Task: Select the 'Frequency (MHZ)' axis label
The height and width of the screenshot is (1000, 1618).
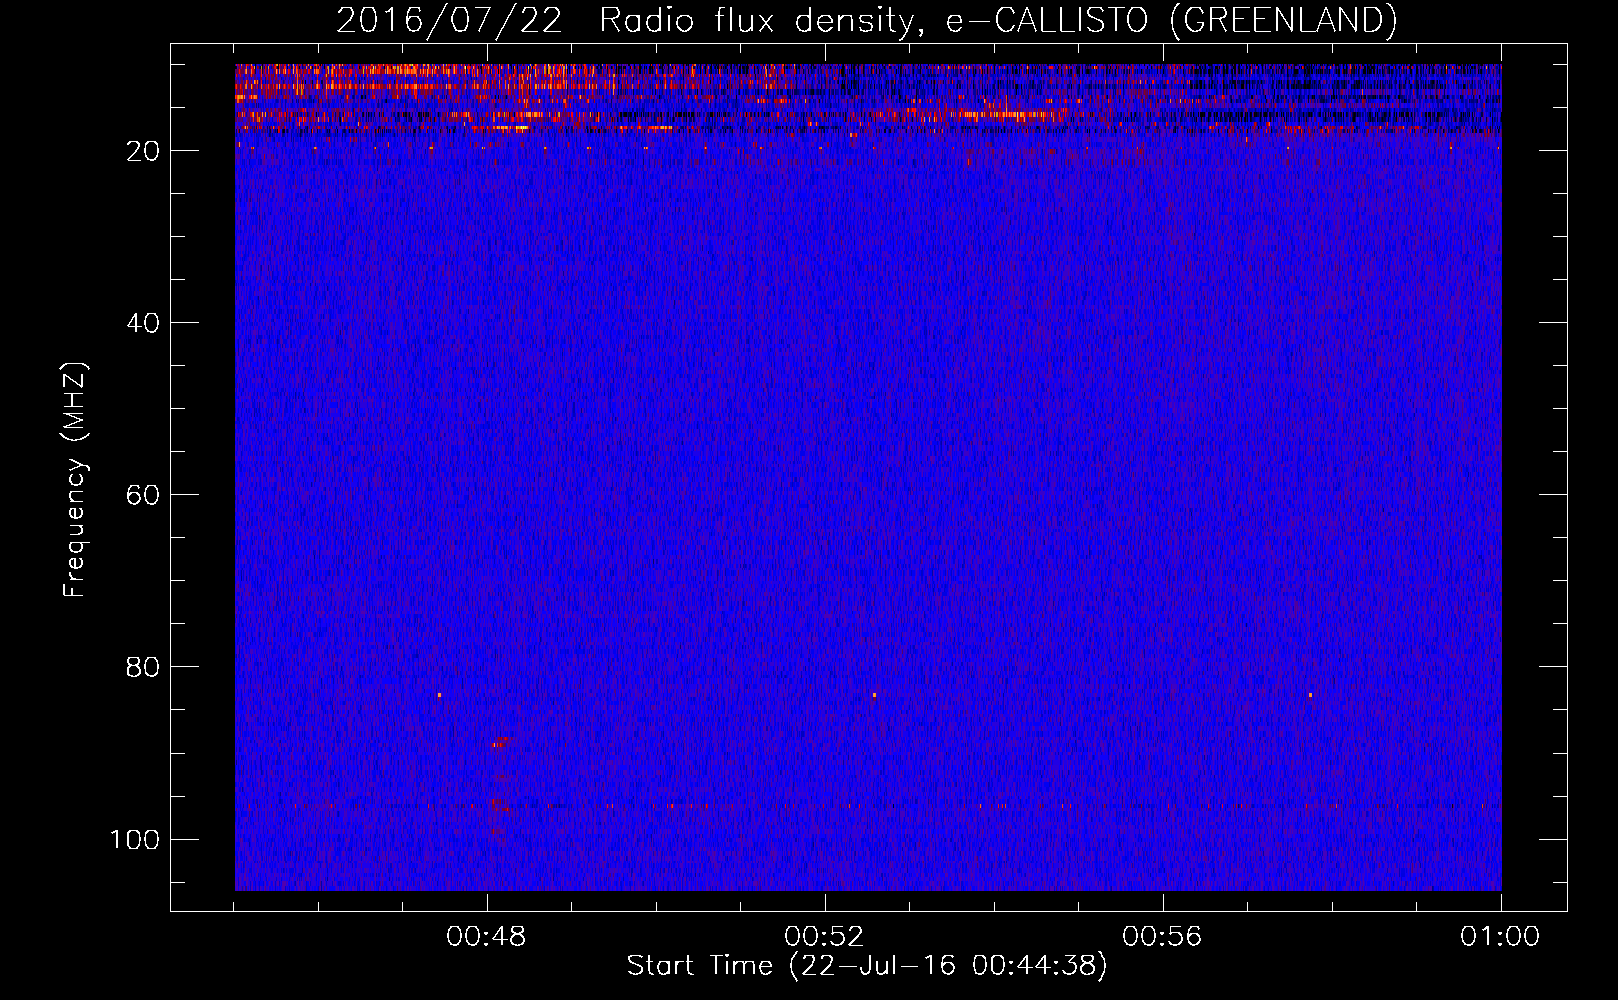Action: [75, 480]
